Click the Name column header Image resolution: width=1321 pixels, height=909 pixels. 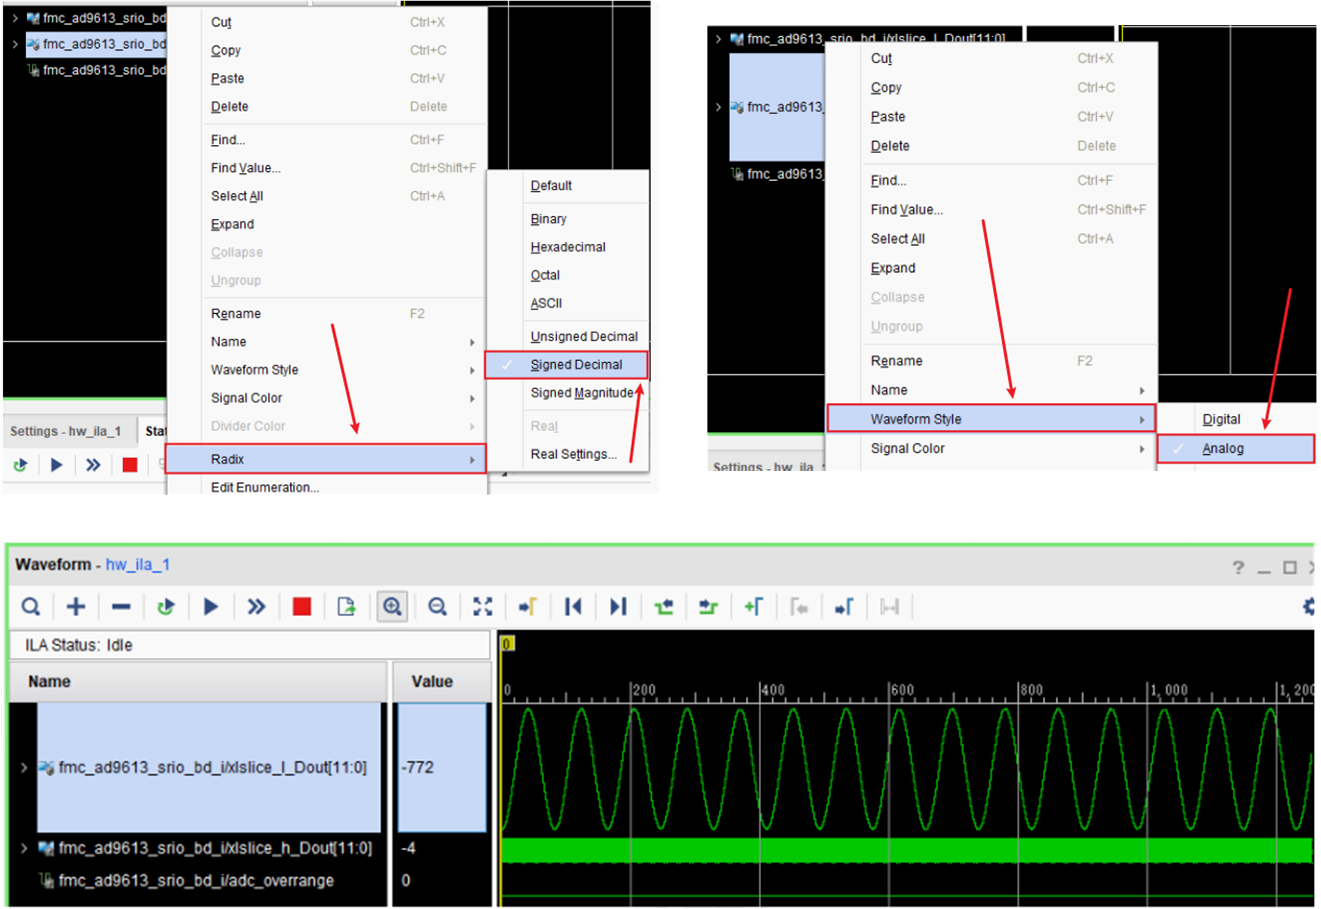[198, 681]
